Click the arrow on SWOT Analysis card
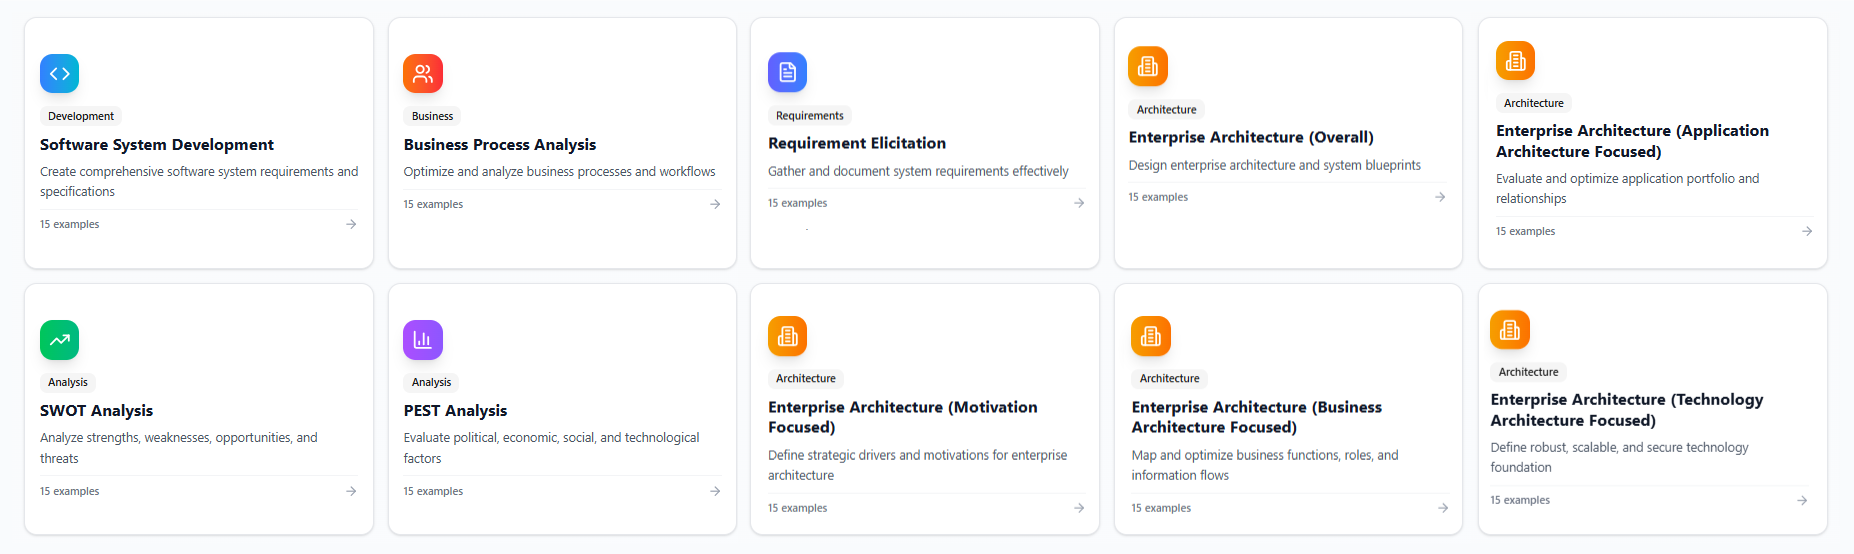The height and width of the screenshot is (554, 1854). click(x=351, y=491)
